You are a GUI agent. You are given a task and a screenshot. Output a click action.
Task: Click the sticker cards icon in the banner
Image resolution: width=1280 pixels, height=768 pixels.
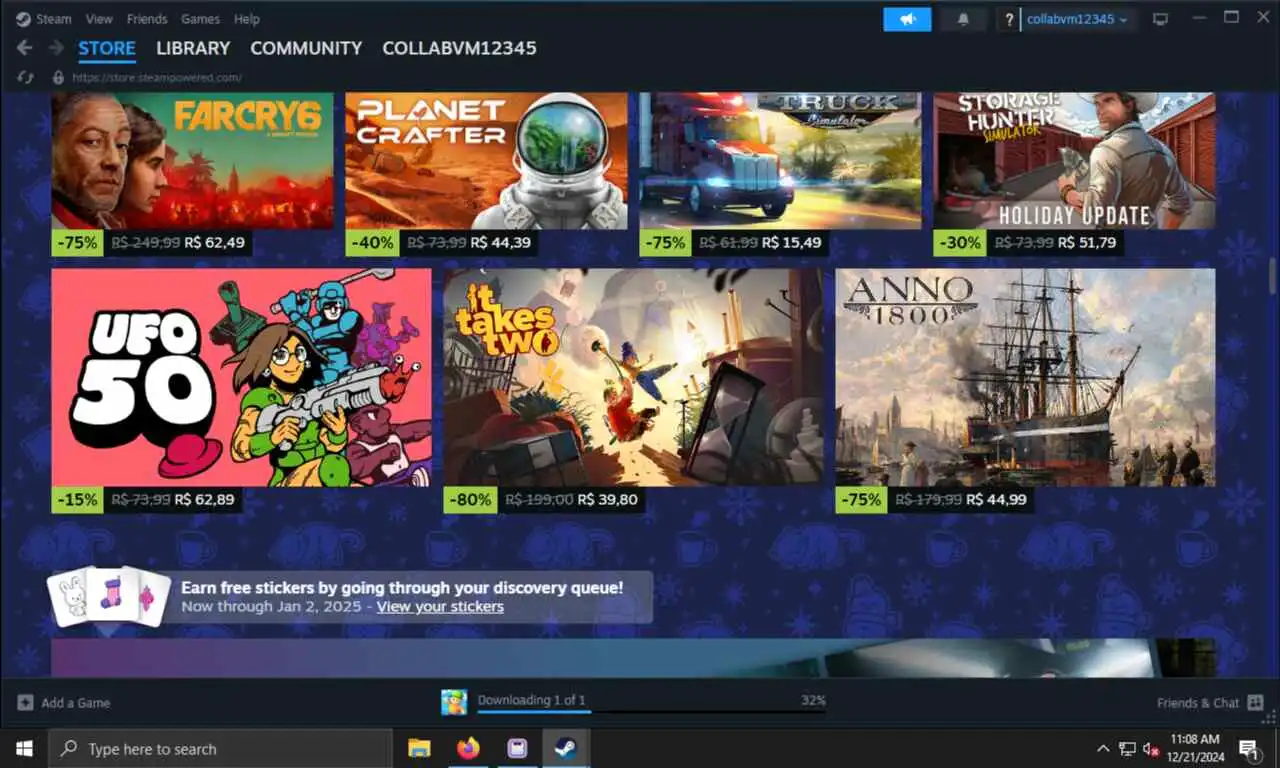(108, 598)
